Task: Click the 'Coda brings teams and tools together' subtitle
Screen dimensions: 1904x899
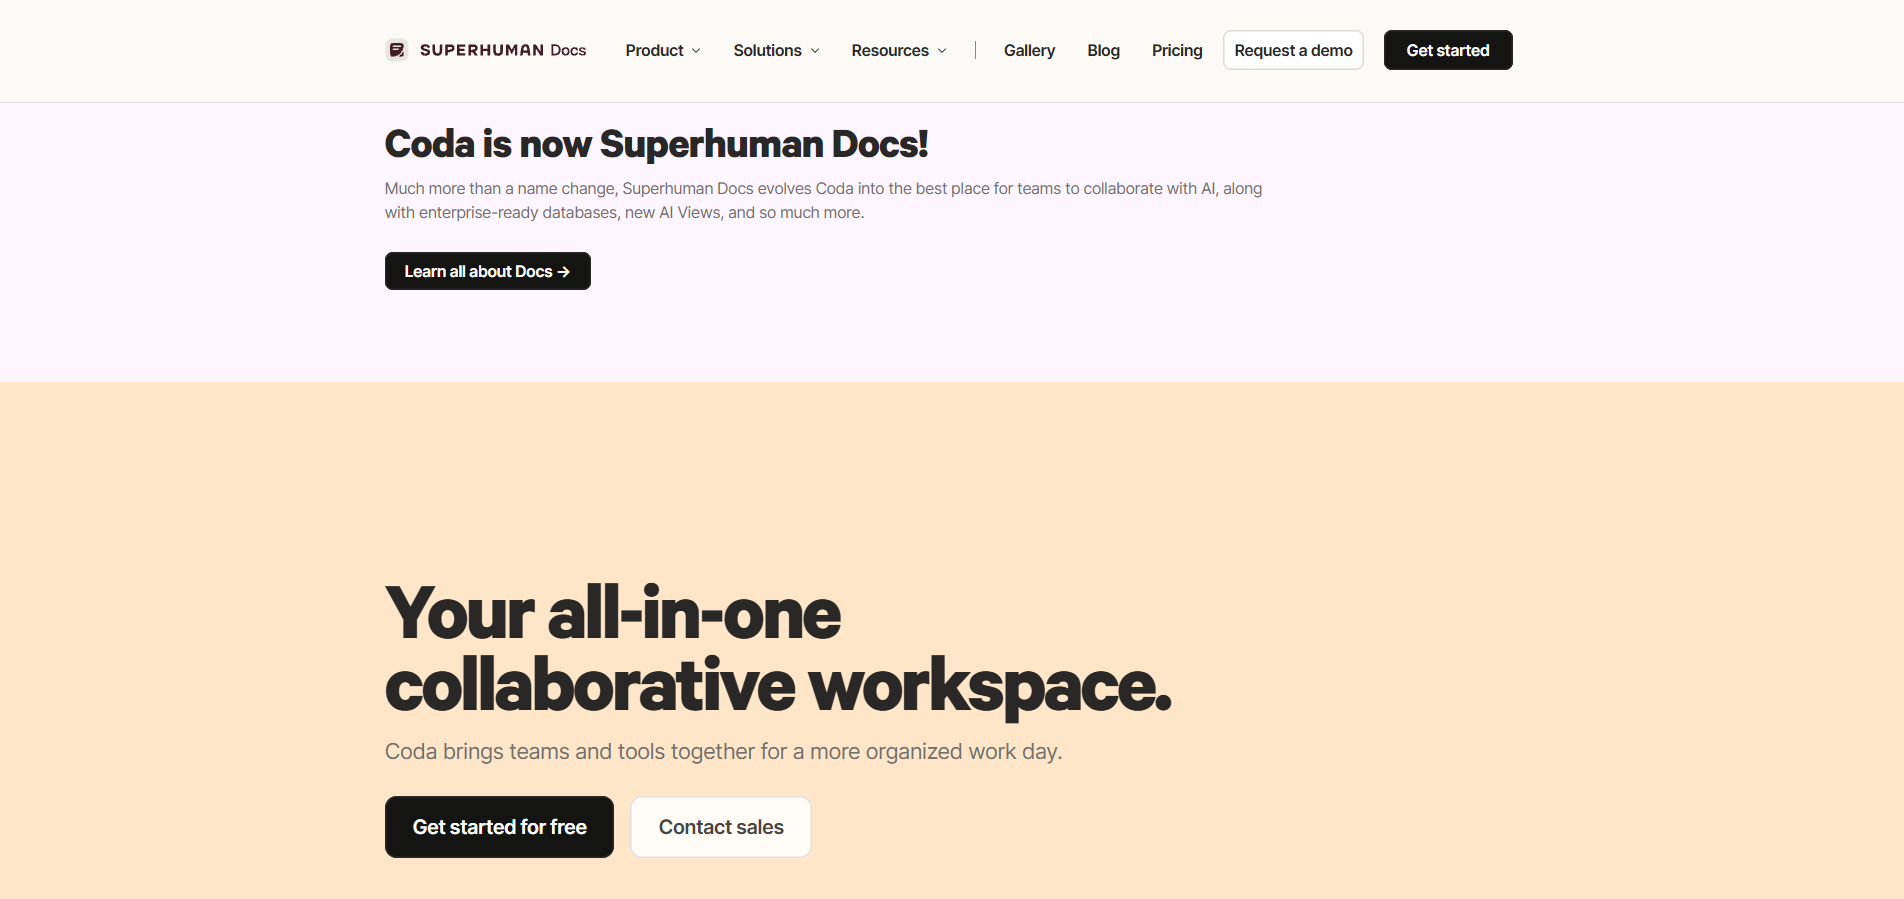Action: 723,751
